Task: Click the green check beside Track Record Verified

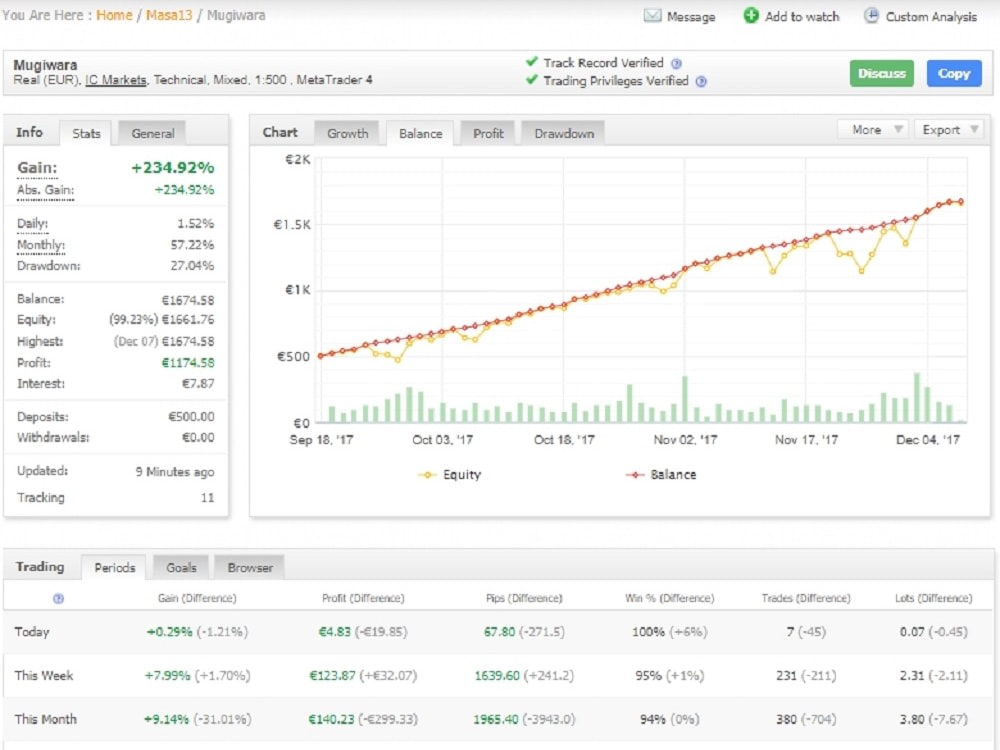Action: point(531,62)
